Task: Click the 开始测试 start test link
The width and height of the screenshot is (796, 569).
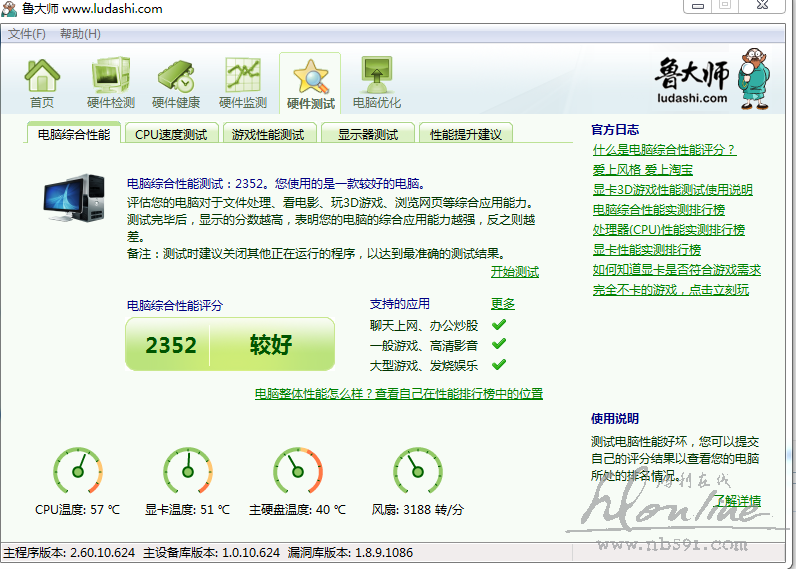Action: click(514, 272)
